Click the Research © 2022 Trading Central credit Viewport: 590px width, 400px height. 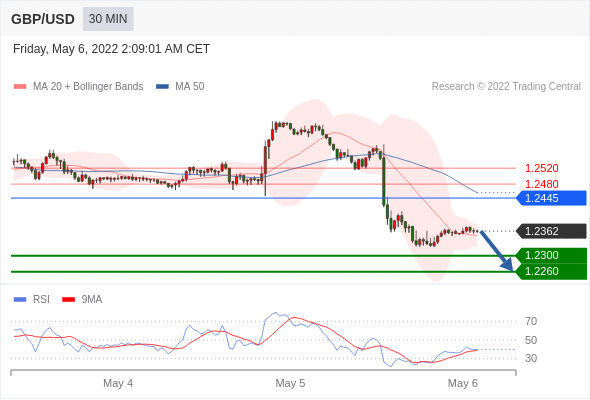point(506,87)
